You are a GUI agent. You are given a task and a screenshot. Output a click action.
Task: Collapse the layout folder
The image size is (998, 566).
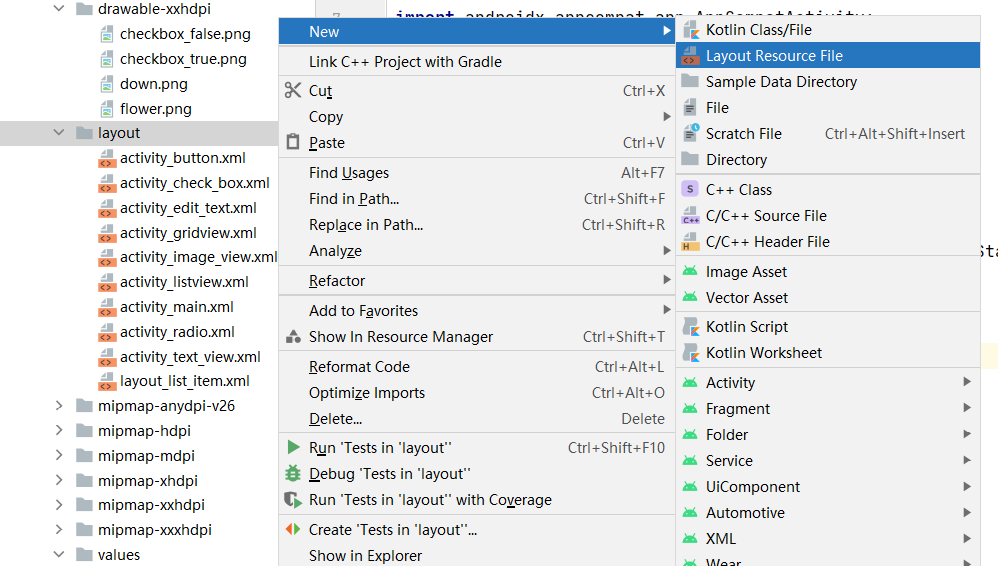click(x=58, y=133)
